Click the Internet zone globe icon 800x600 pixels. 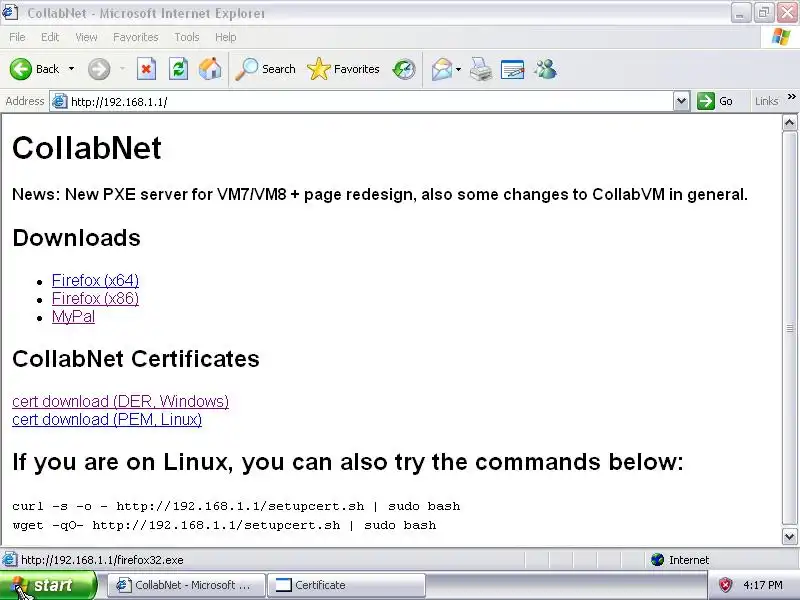pyautogui.click(x=657, y=560)
